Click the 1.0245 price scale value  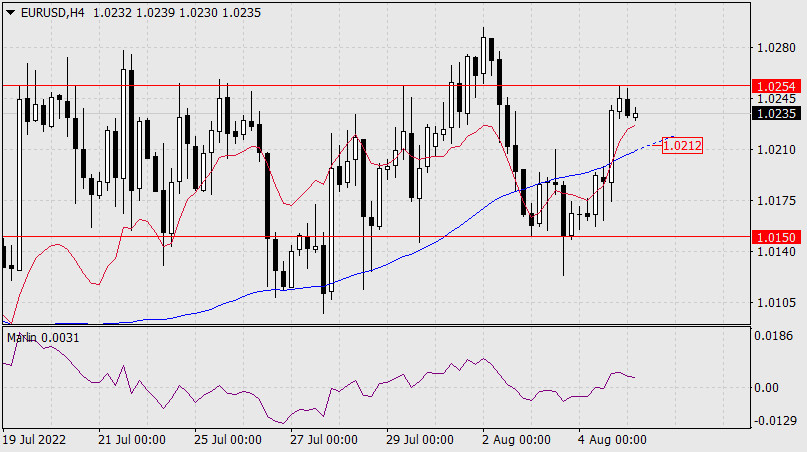click(776, 98)
